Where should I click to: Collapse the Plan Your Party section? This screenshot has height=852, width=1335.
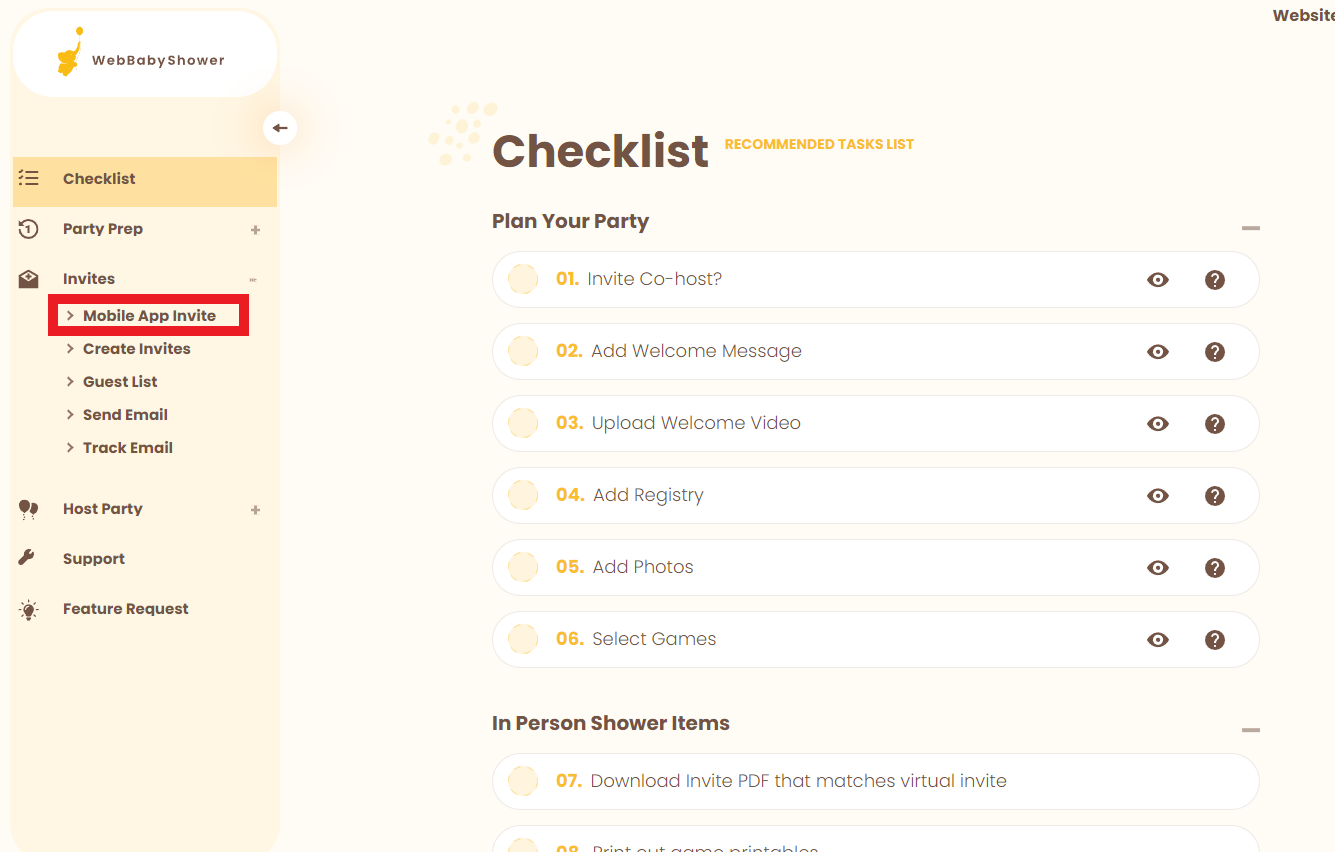point(1250,229)
